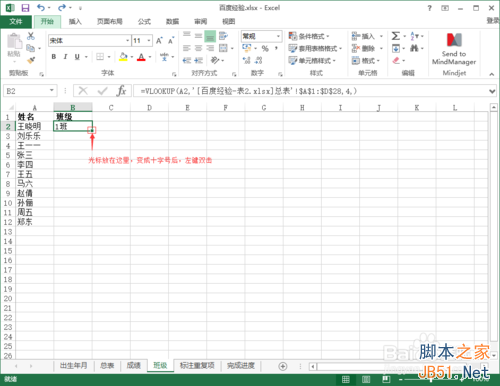Open the 出生年月 sheet tab
Screen dimensions: 500x386
click(73, 366)
